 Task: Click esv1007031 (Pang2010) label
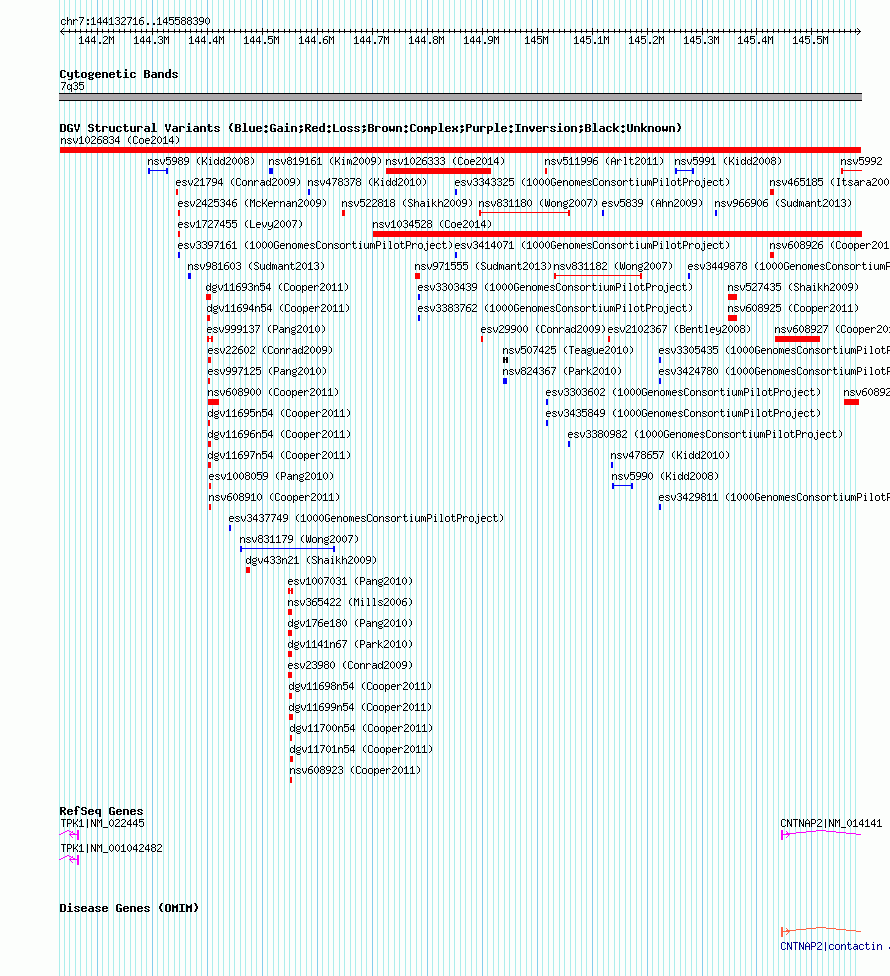pyautogui.click(x=350, y=581)
